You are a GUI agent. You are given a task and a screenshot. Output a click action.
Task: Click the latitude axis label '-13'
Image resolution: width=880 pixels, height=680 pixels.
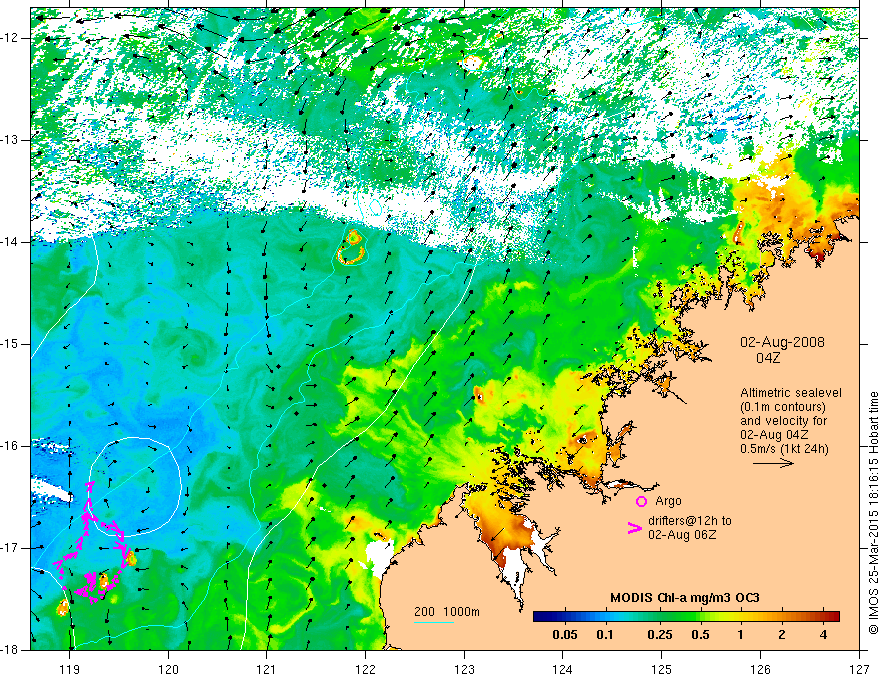point(10,140)
